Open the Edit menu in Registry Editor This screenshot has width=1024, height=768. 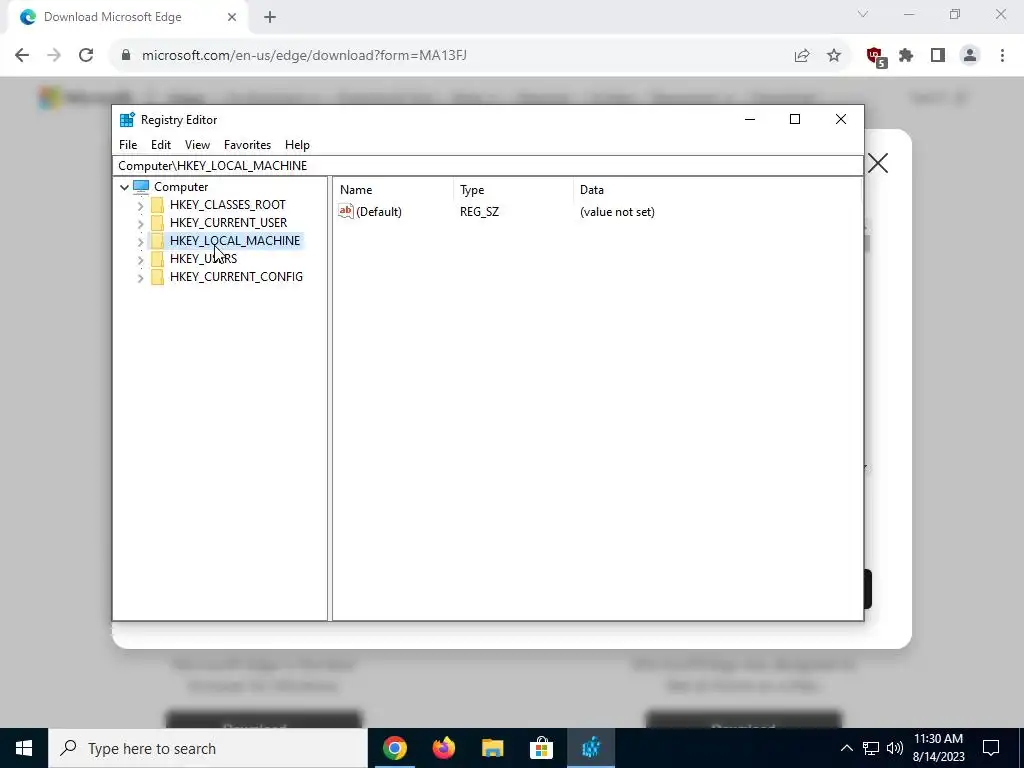pyautogui.click(x=161, y=145)
